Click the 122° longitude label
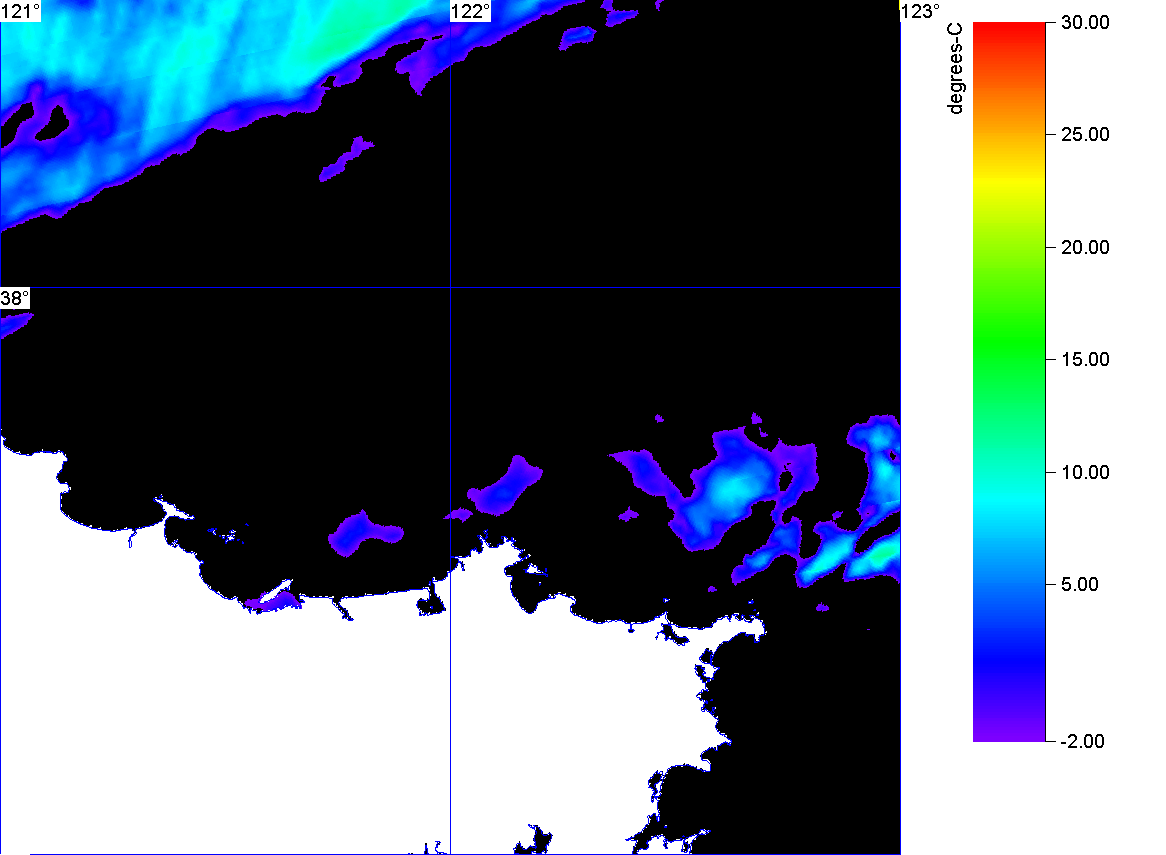The width and height of the screenshot is (1166, 855). [x=471, y=11]
